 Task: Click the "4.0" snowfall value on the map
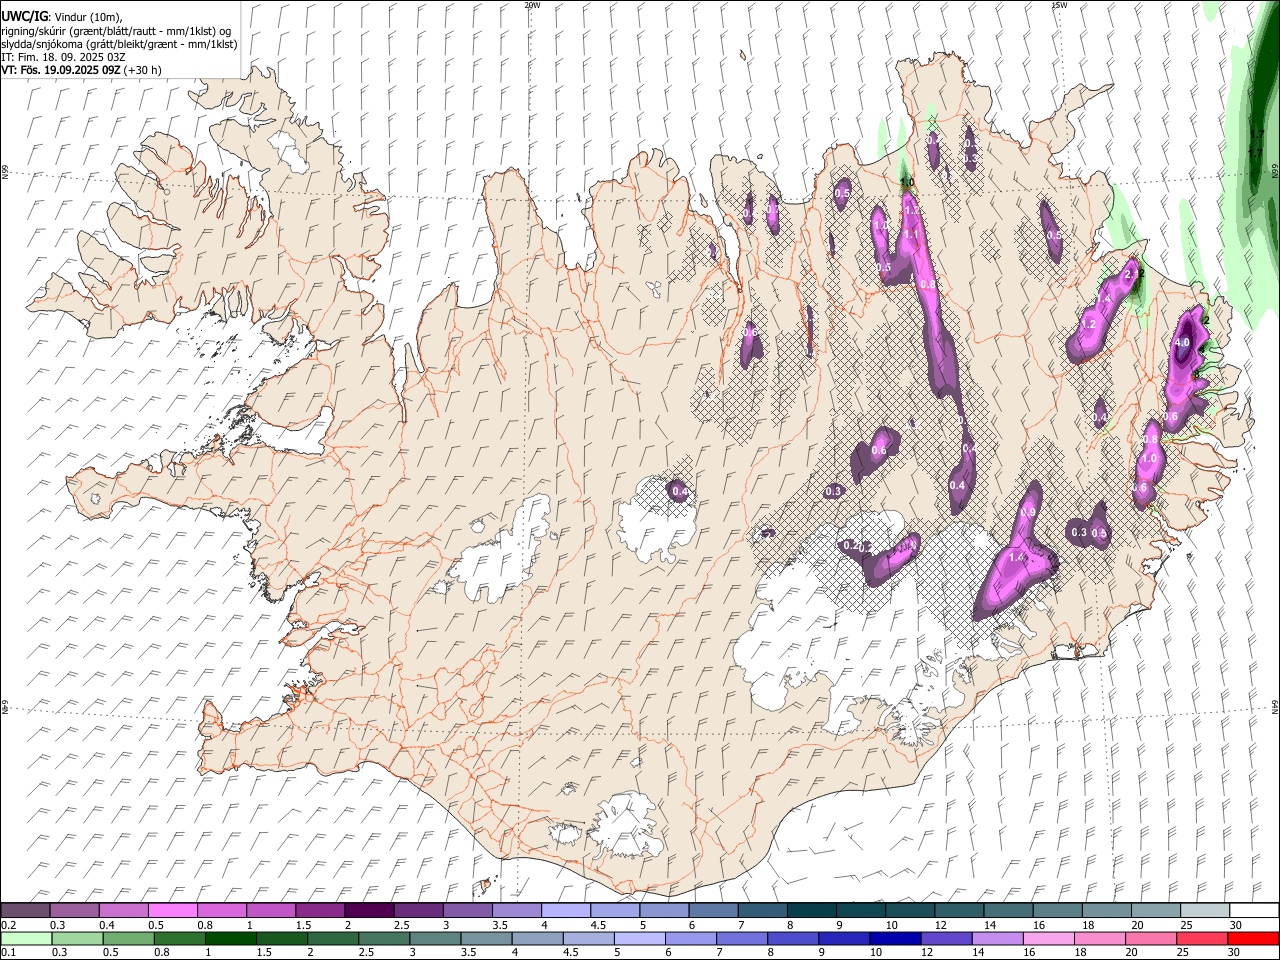pyautogui.click(x=1181, y=342)
